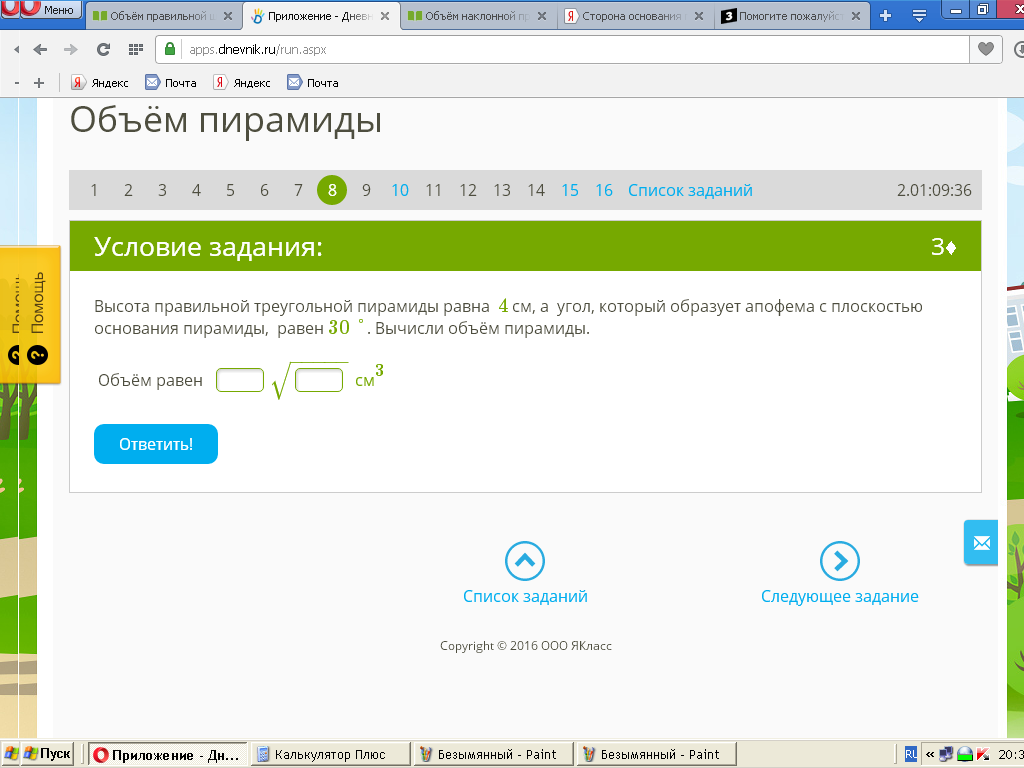This screenshot has height=768, width=1024.
Task: Open the first Яндекс bookmark
Action: 99,83
